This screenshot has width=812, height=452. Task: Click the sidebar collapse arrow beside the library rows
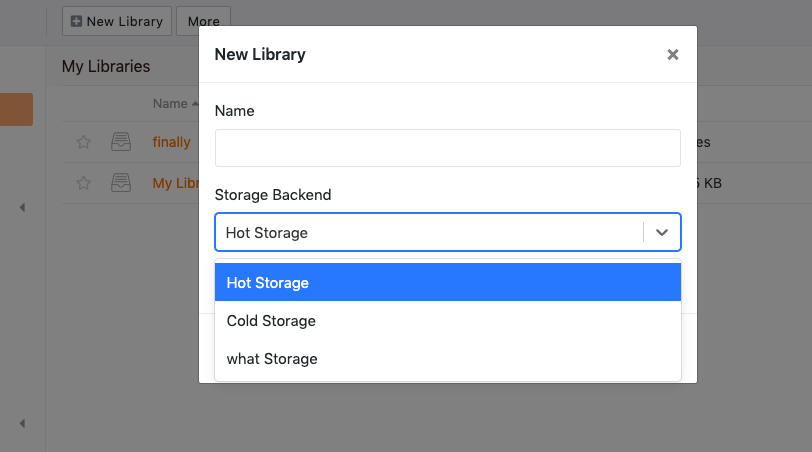click(x=22, y=208)
